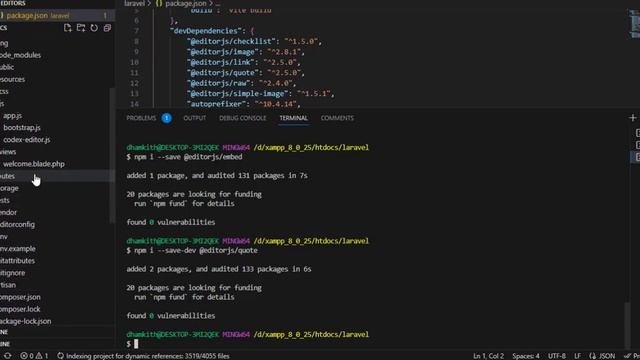
Task: Click the laravel breadcrumb segment
Action: pyautogui.click(x=134, y=3)
